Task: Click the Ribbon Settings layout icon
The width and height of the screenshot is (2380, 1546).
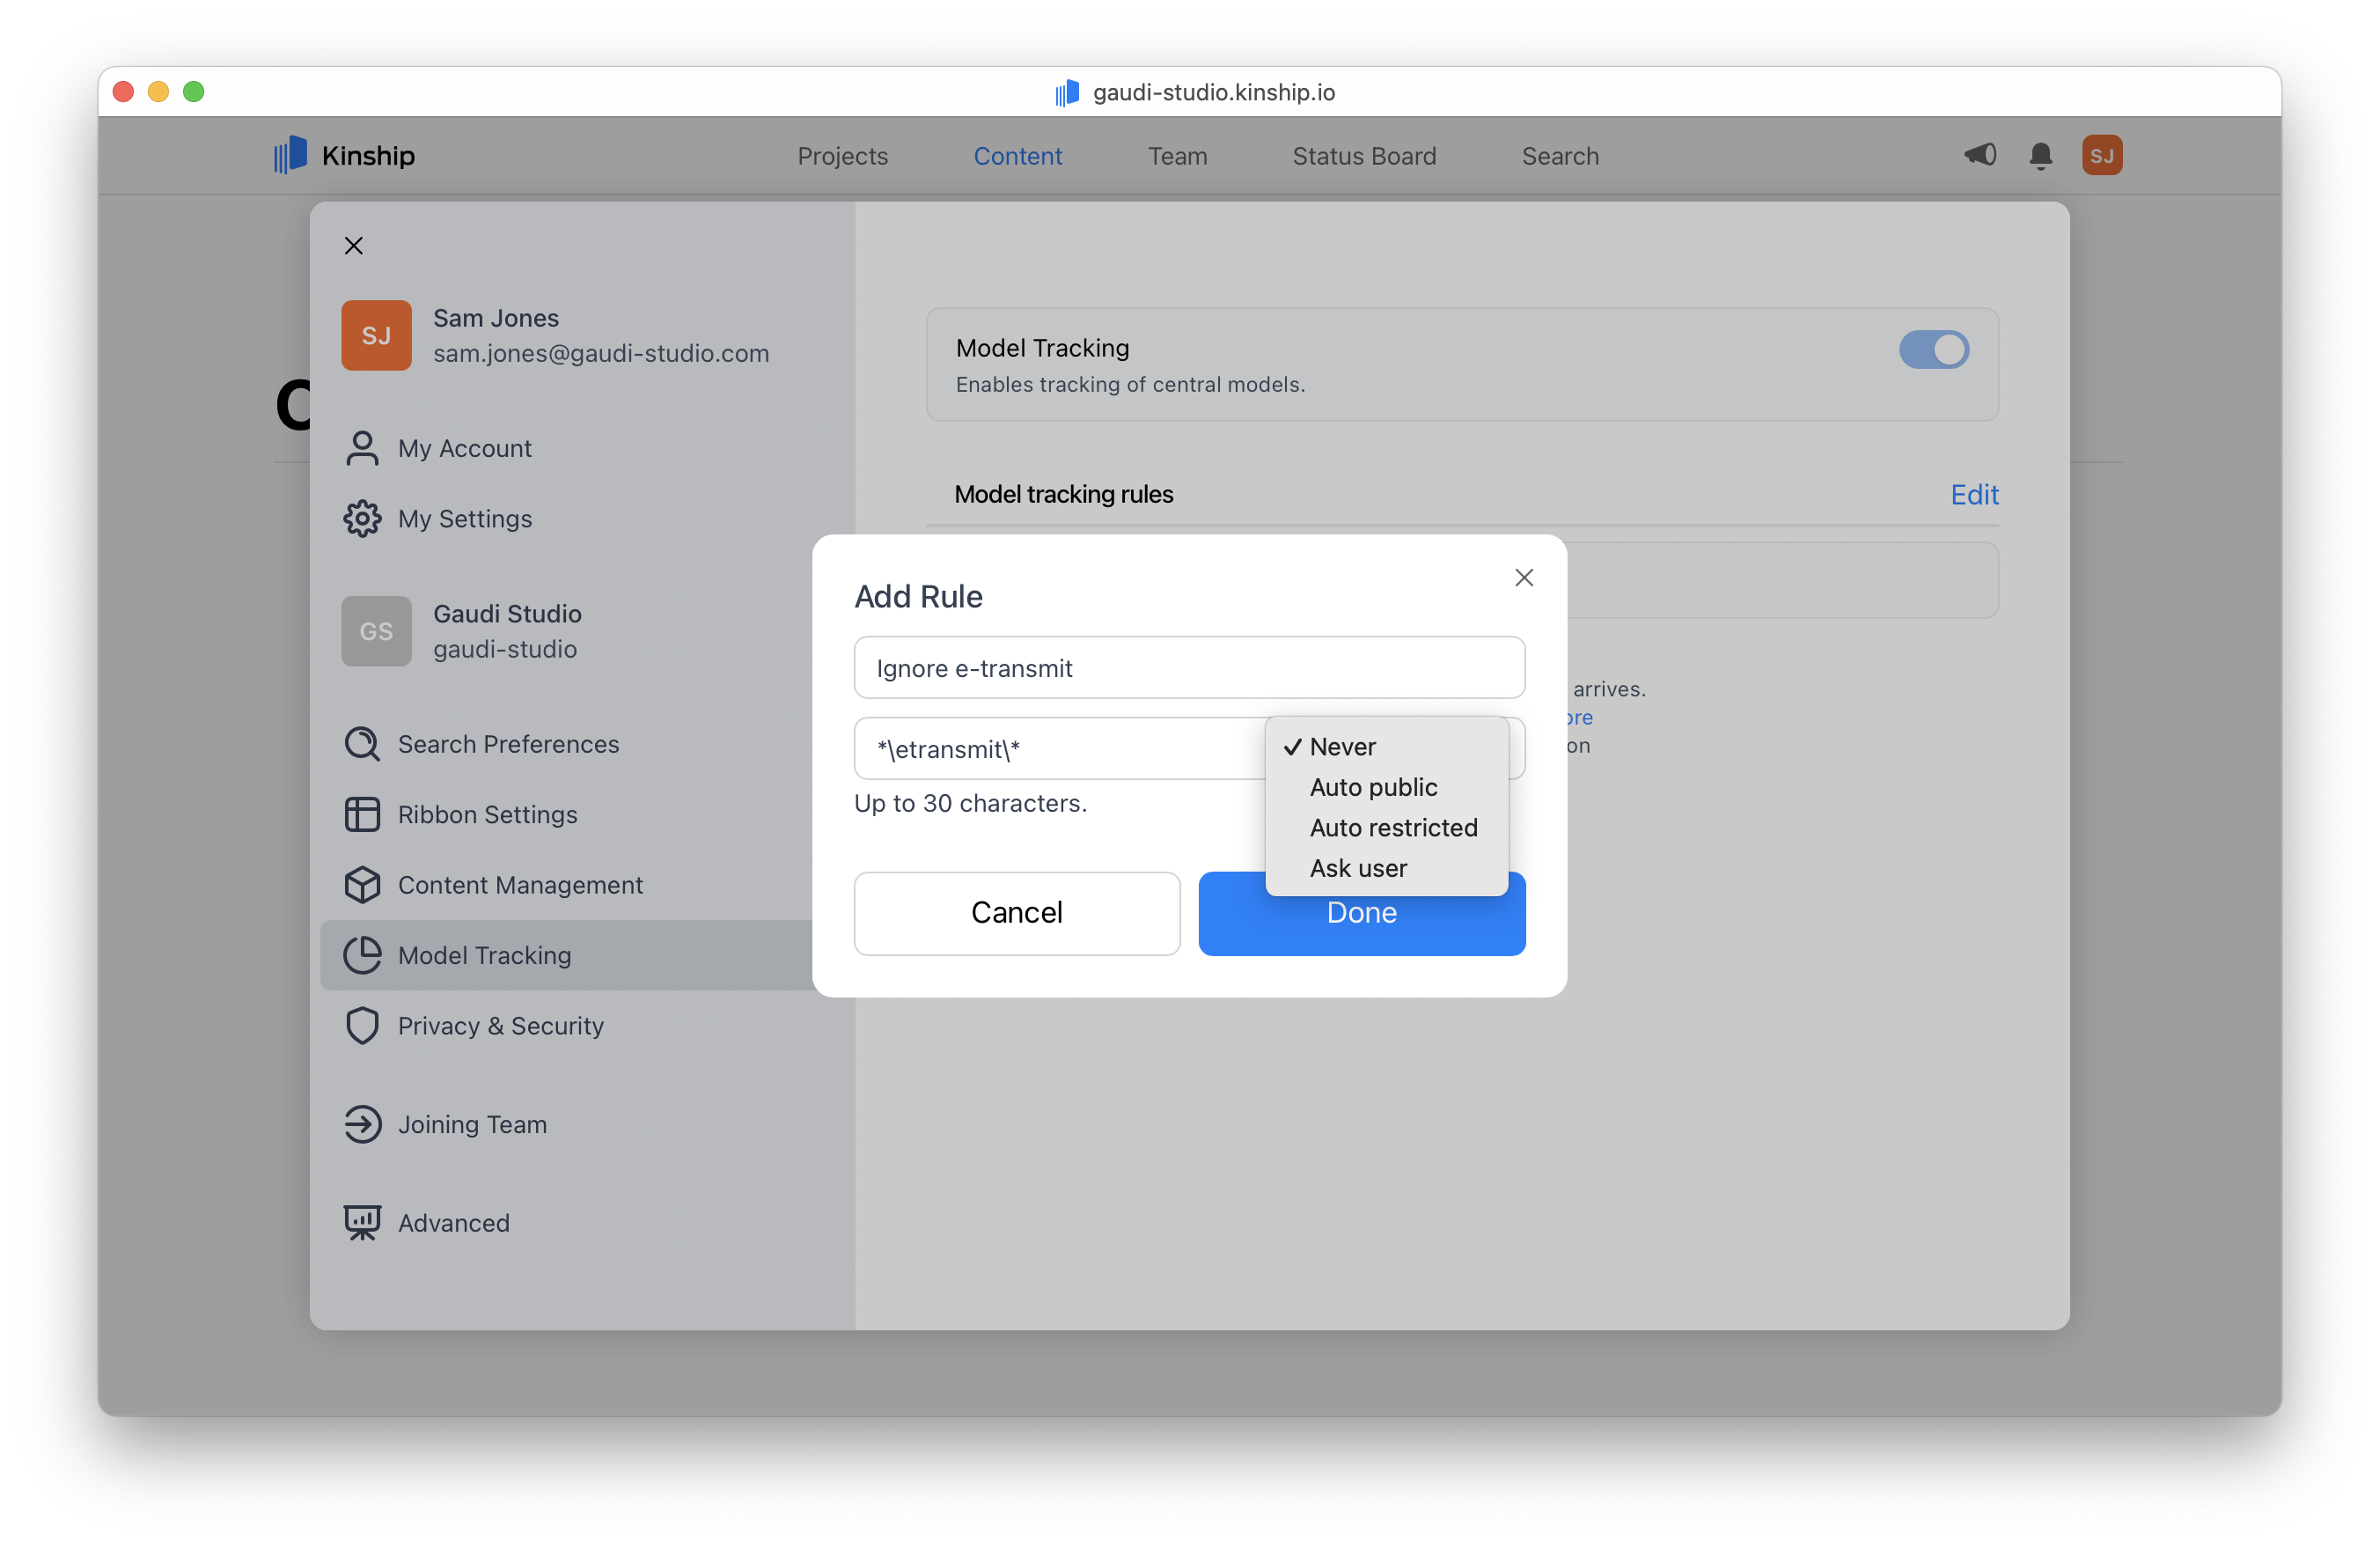Action: pyautogui.click(x=362, y=814)
